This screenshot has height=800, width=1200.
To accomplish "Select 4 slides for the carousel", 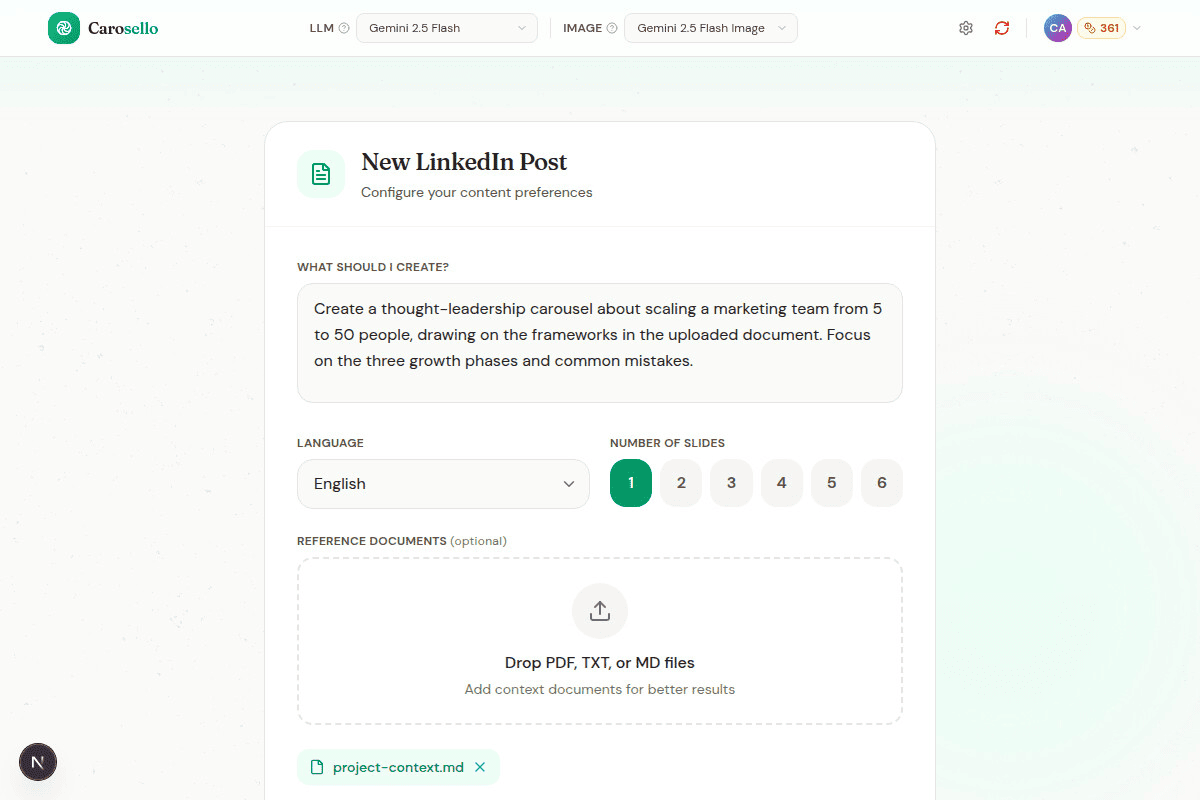I will pyautogui.click(x=781, y=482).
